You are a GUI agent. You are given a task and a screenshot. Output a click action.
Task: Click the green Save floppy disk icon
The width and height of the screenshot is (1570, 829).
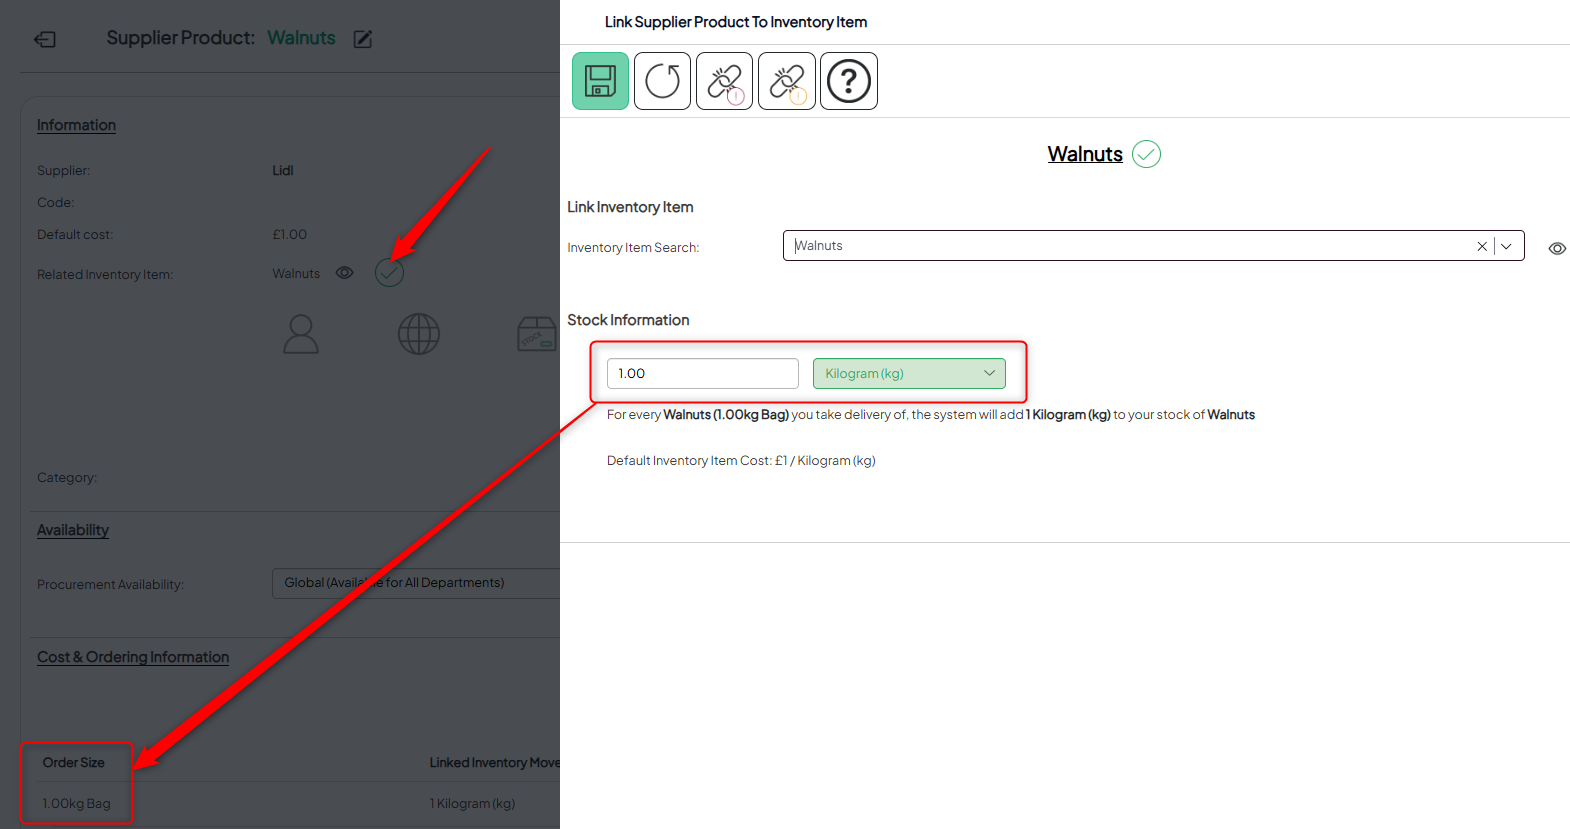[600, 81]
